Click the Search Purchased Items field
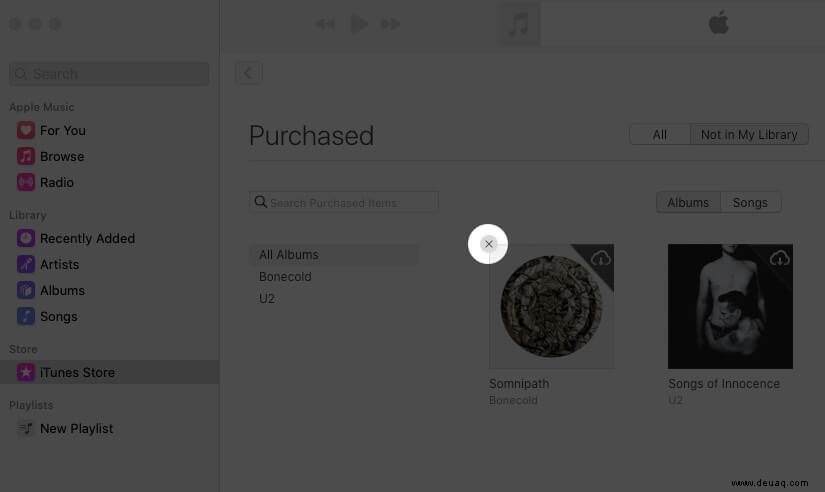The height and width of the screenshot is (492, 825). click(345, 202)
